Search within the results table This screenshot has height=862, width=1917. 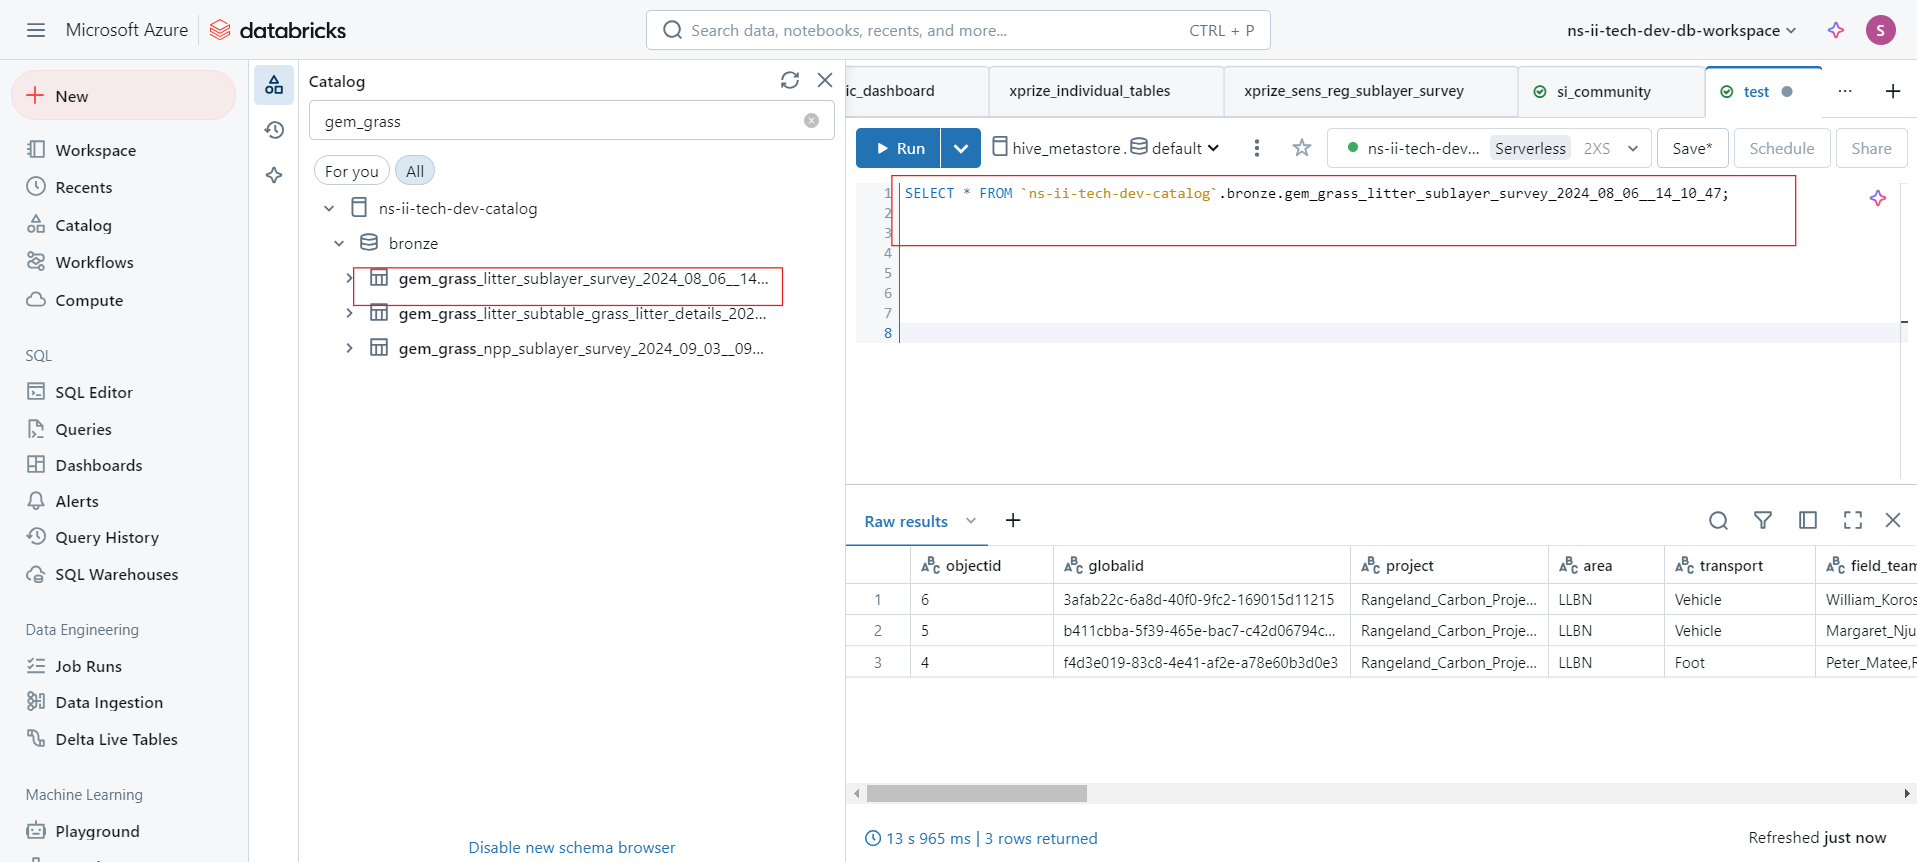pyautogui.click(x=1718, y=520)
